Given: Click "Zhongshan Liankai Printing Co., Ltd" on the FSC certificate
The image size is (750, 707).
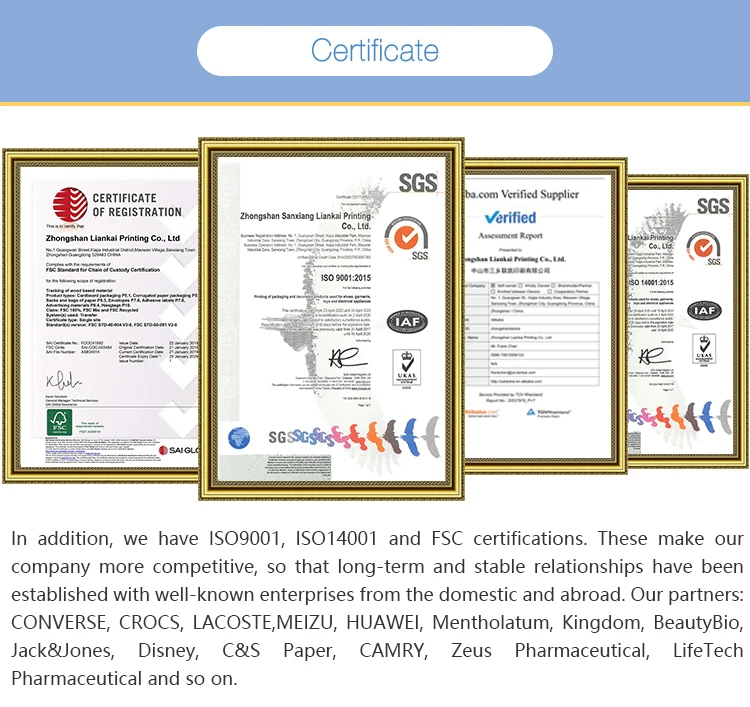Looking at the screenshot, I should (113, 238).
